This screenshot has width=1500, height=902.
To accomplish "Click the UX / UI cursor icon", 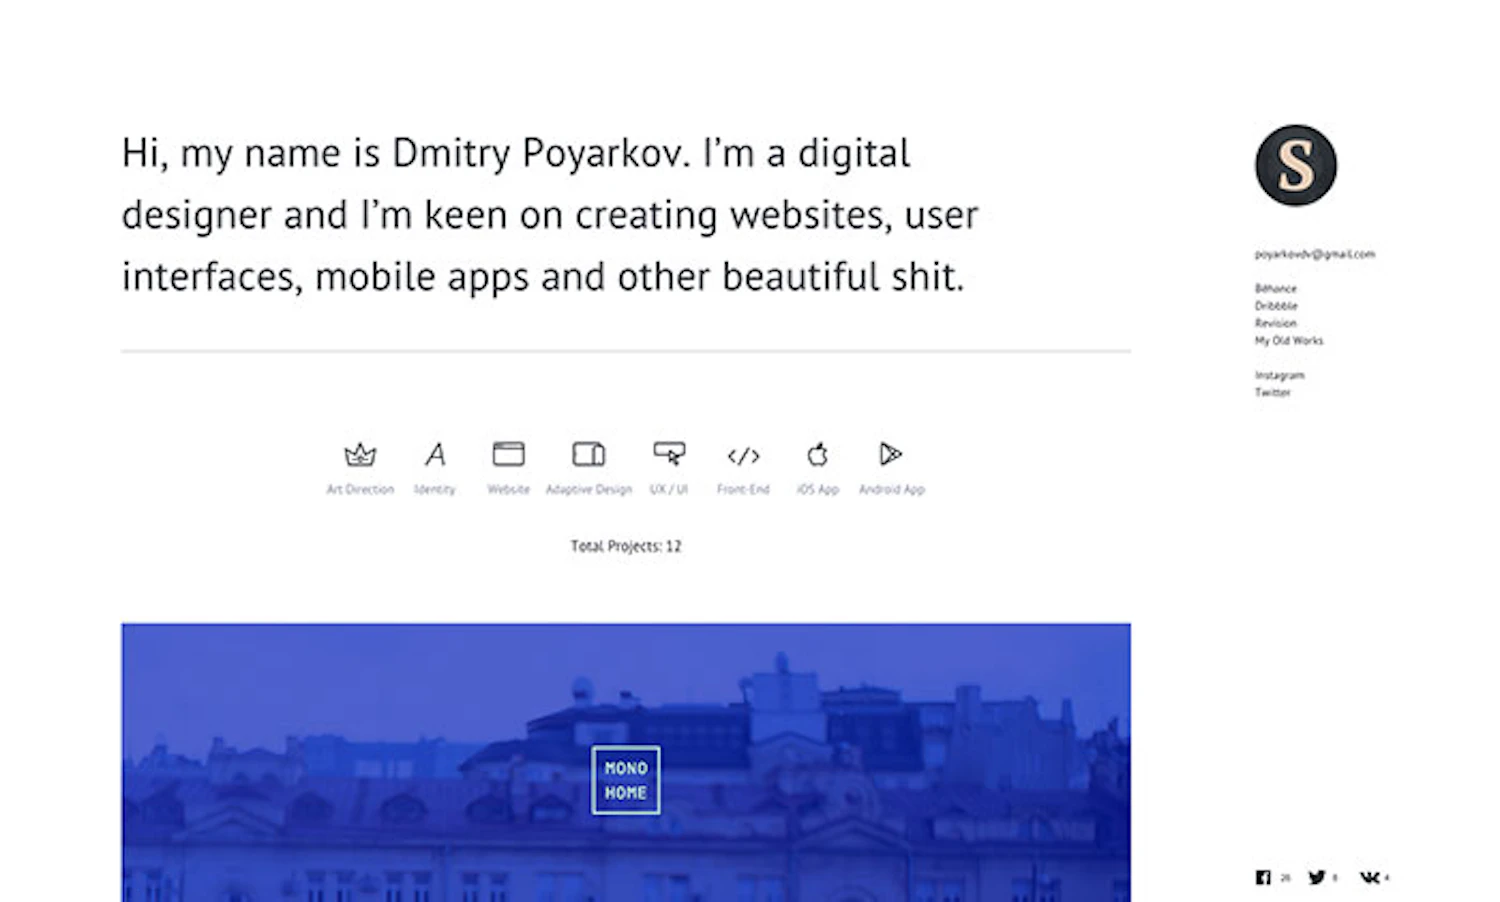I will coord(668,455).
